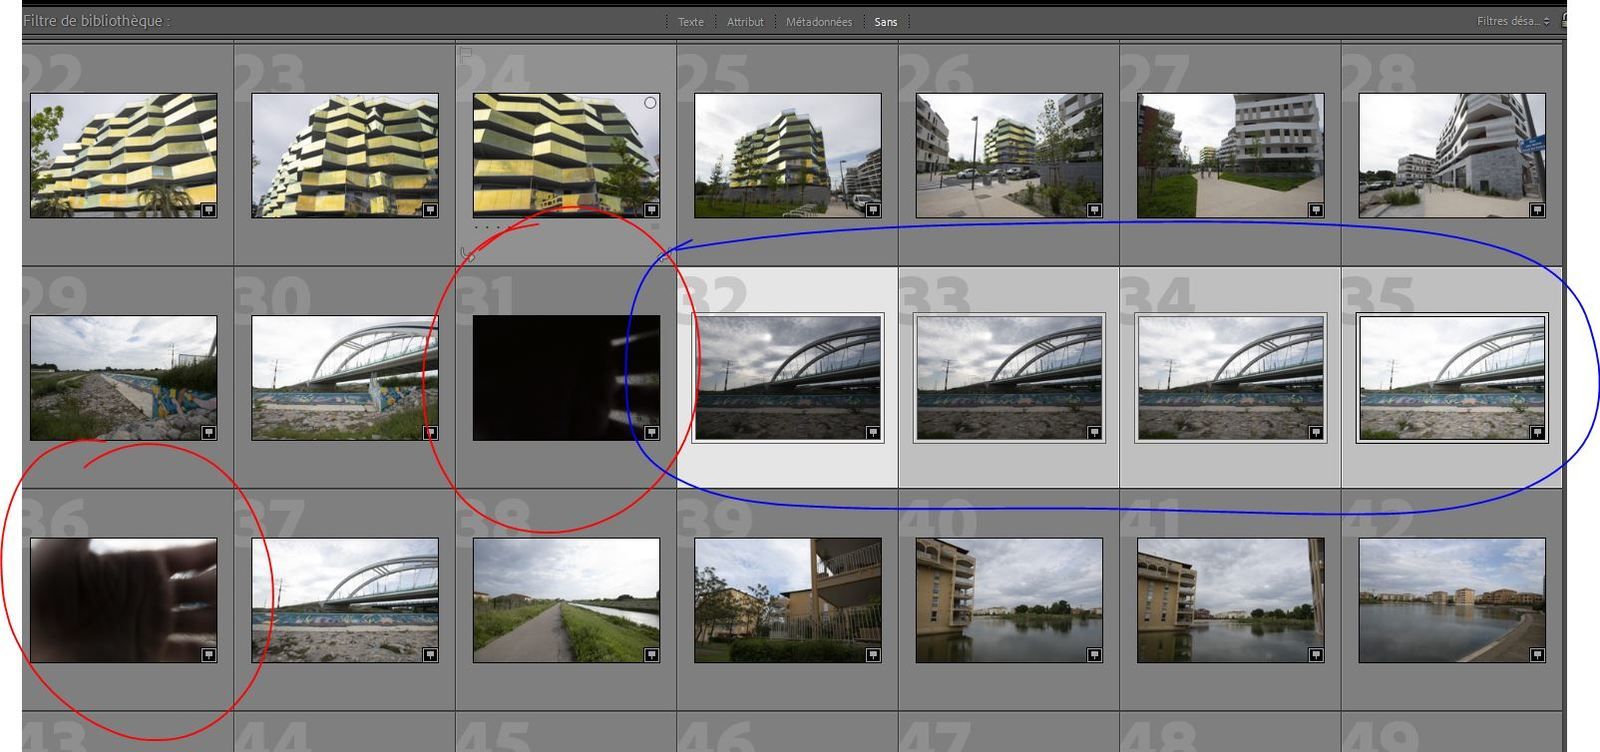Viewport: 1600px width, 752px height.
Task: Select bright bridge thumbnail 35
Action: pyautogui.click(x=1452, y=378)
